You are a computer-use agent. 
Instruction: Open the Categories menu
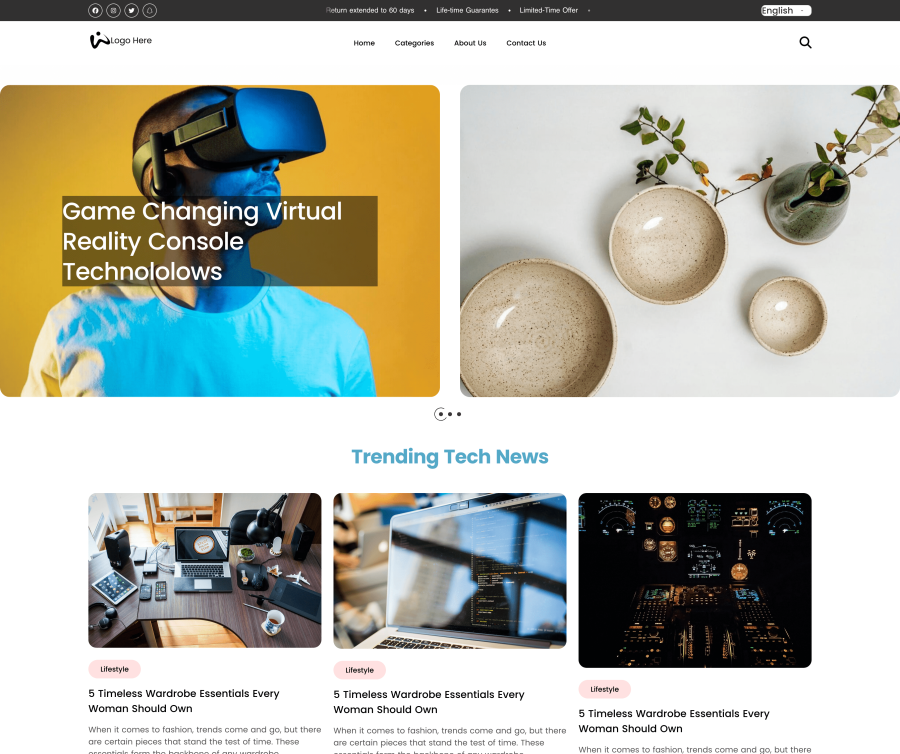[414, 43]
